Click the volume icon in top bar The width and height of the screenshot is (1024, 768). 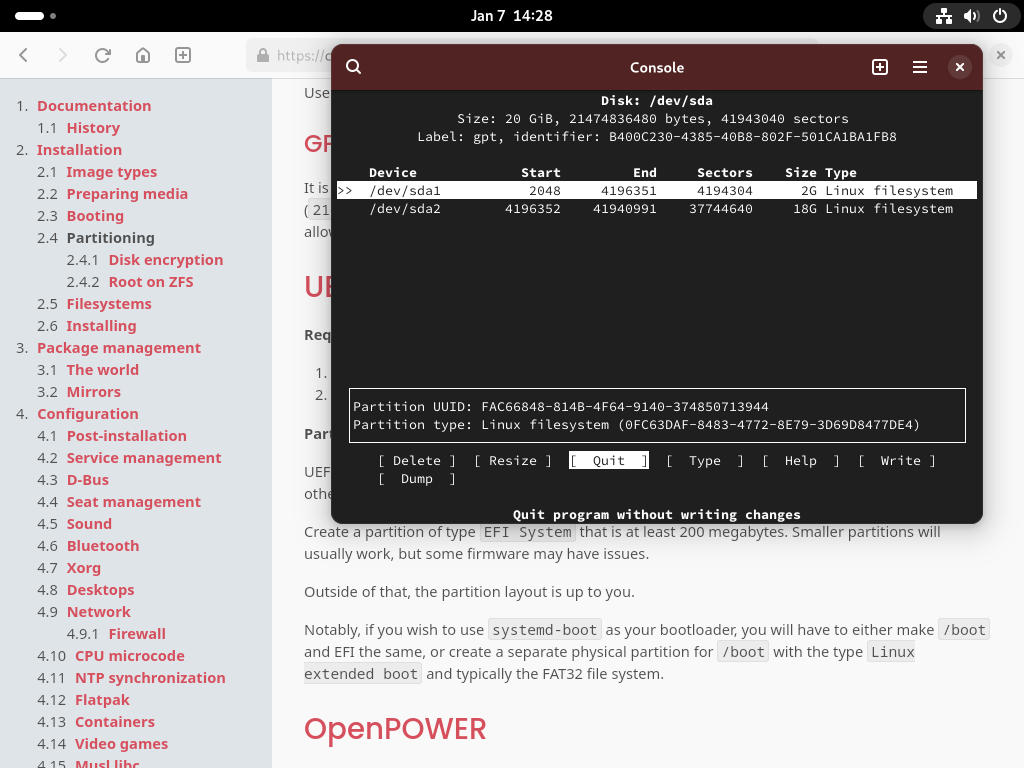[971, 16]
